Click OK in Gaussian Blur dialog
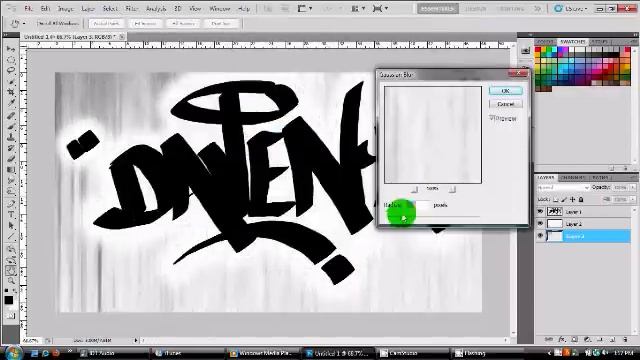 (x=506, y=91)
